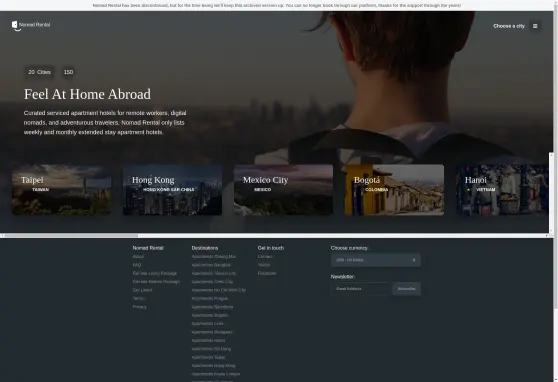Open Apartments Chiang Mai link
The image size is (558, 382).
coord(214,256)
